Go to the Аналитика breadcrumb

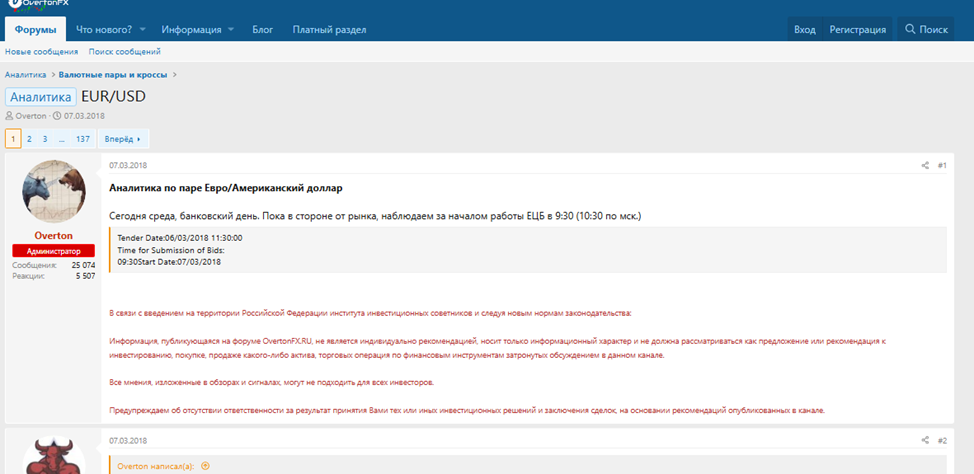tap(25, 75)
